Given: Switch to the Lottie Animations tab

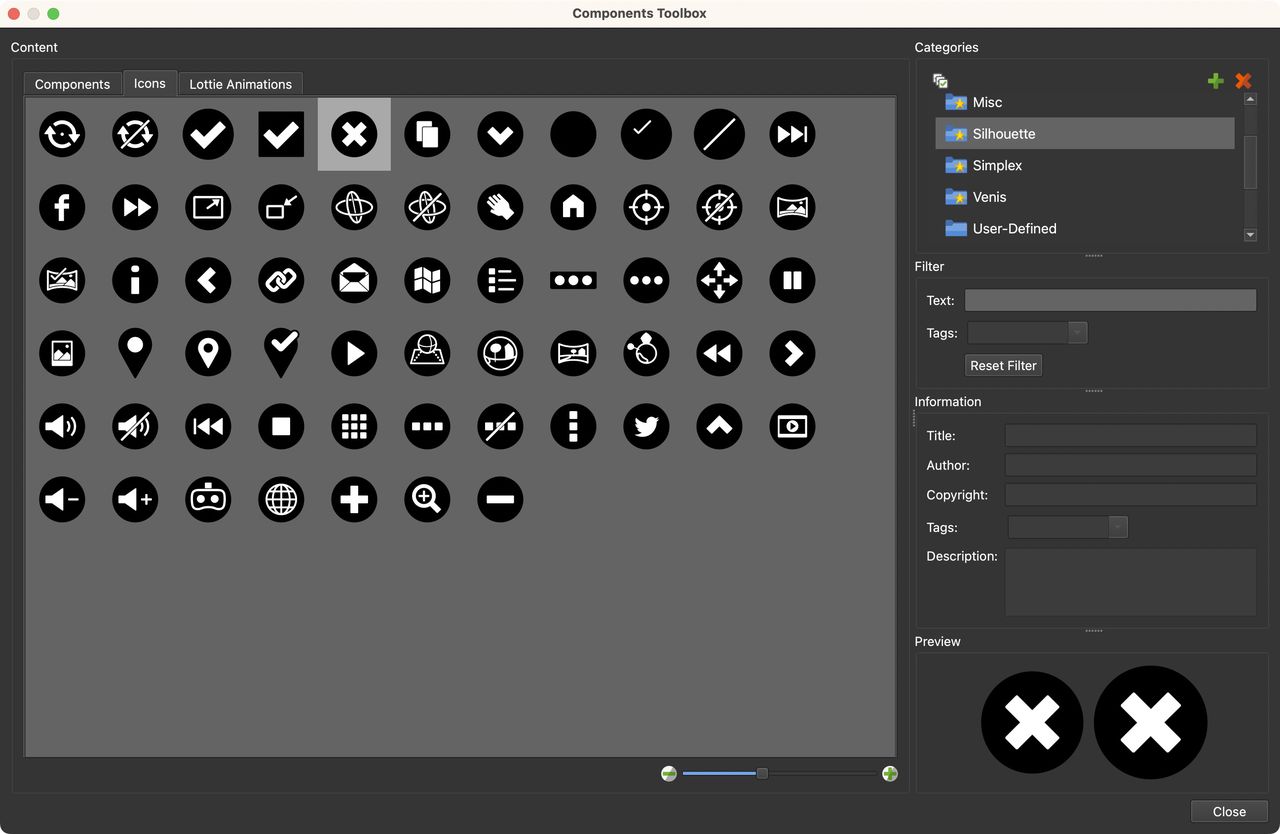Looking at the screenshot, I should tap(240, 84).
